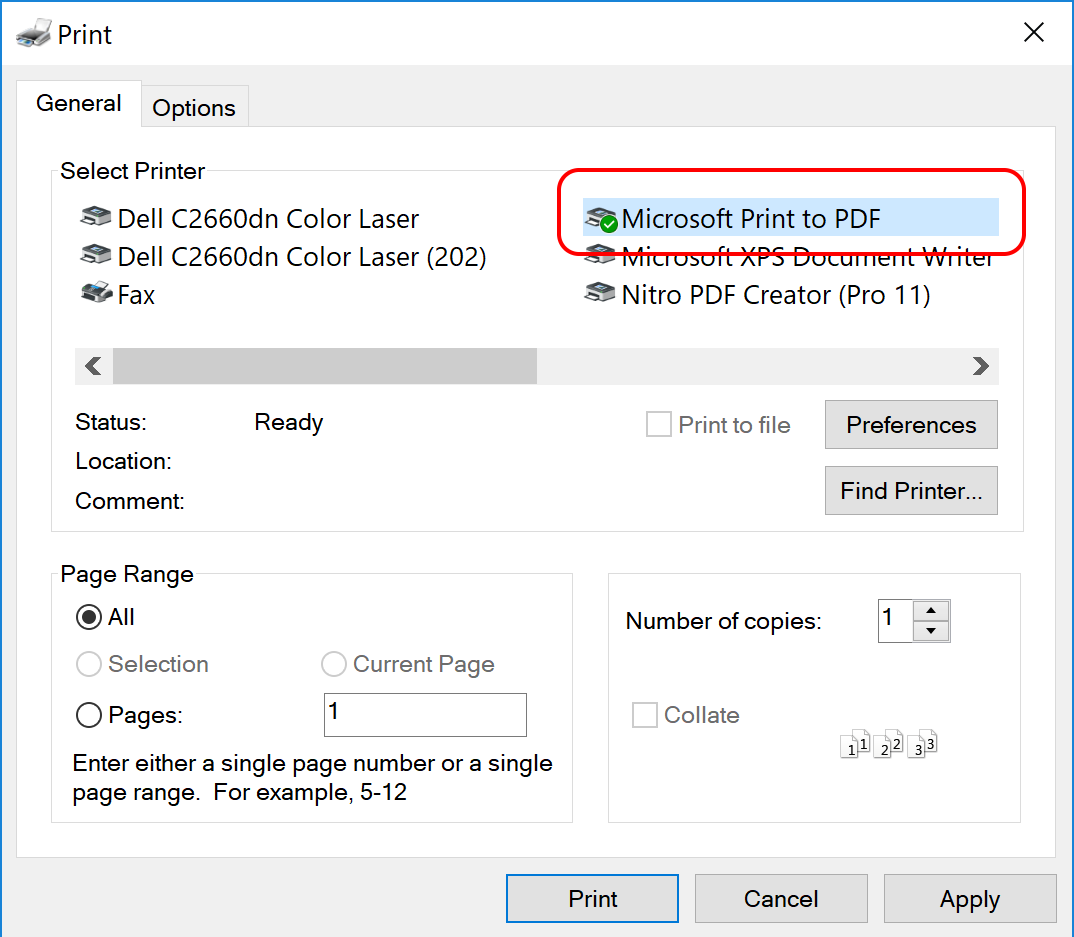
Task: Select the Pages radio button
Action: pyautogui.click(x=89, y=715)
